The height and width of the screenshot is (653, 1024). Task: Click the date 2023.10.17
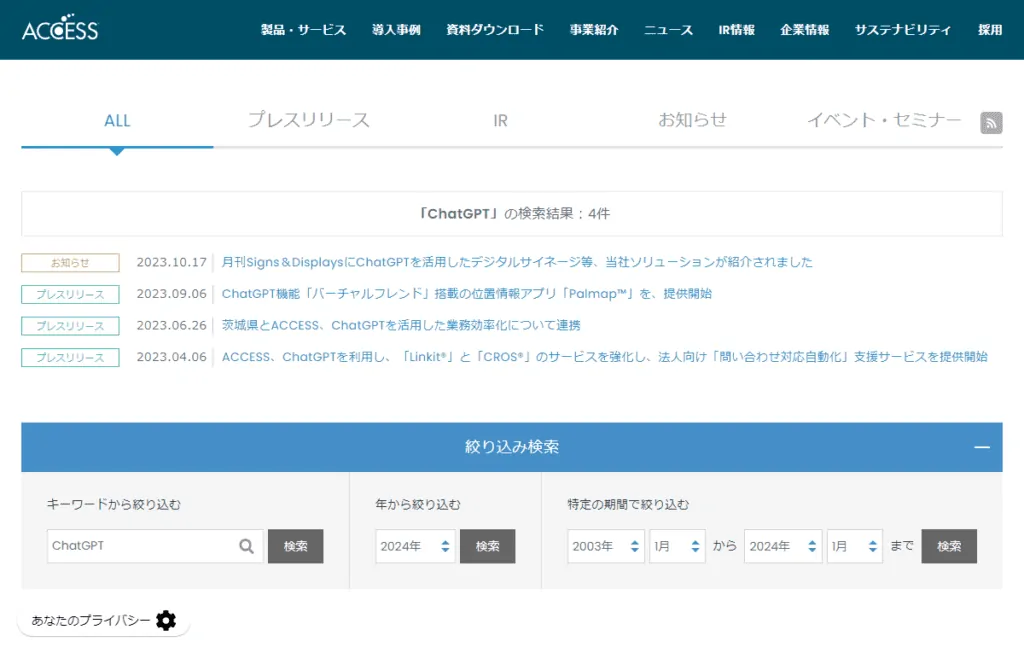pyautogui.click(x=171, y=263)
